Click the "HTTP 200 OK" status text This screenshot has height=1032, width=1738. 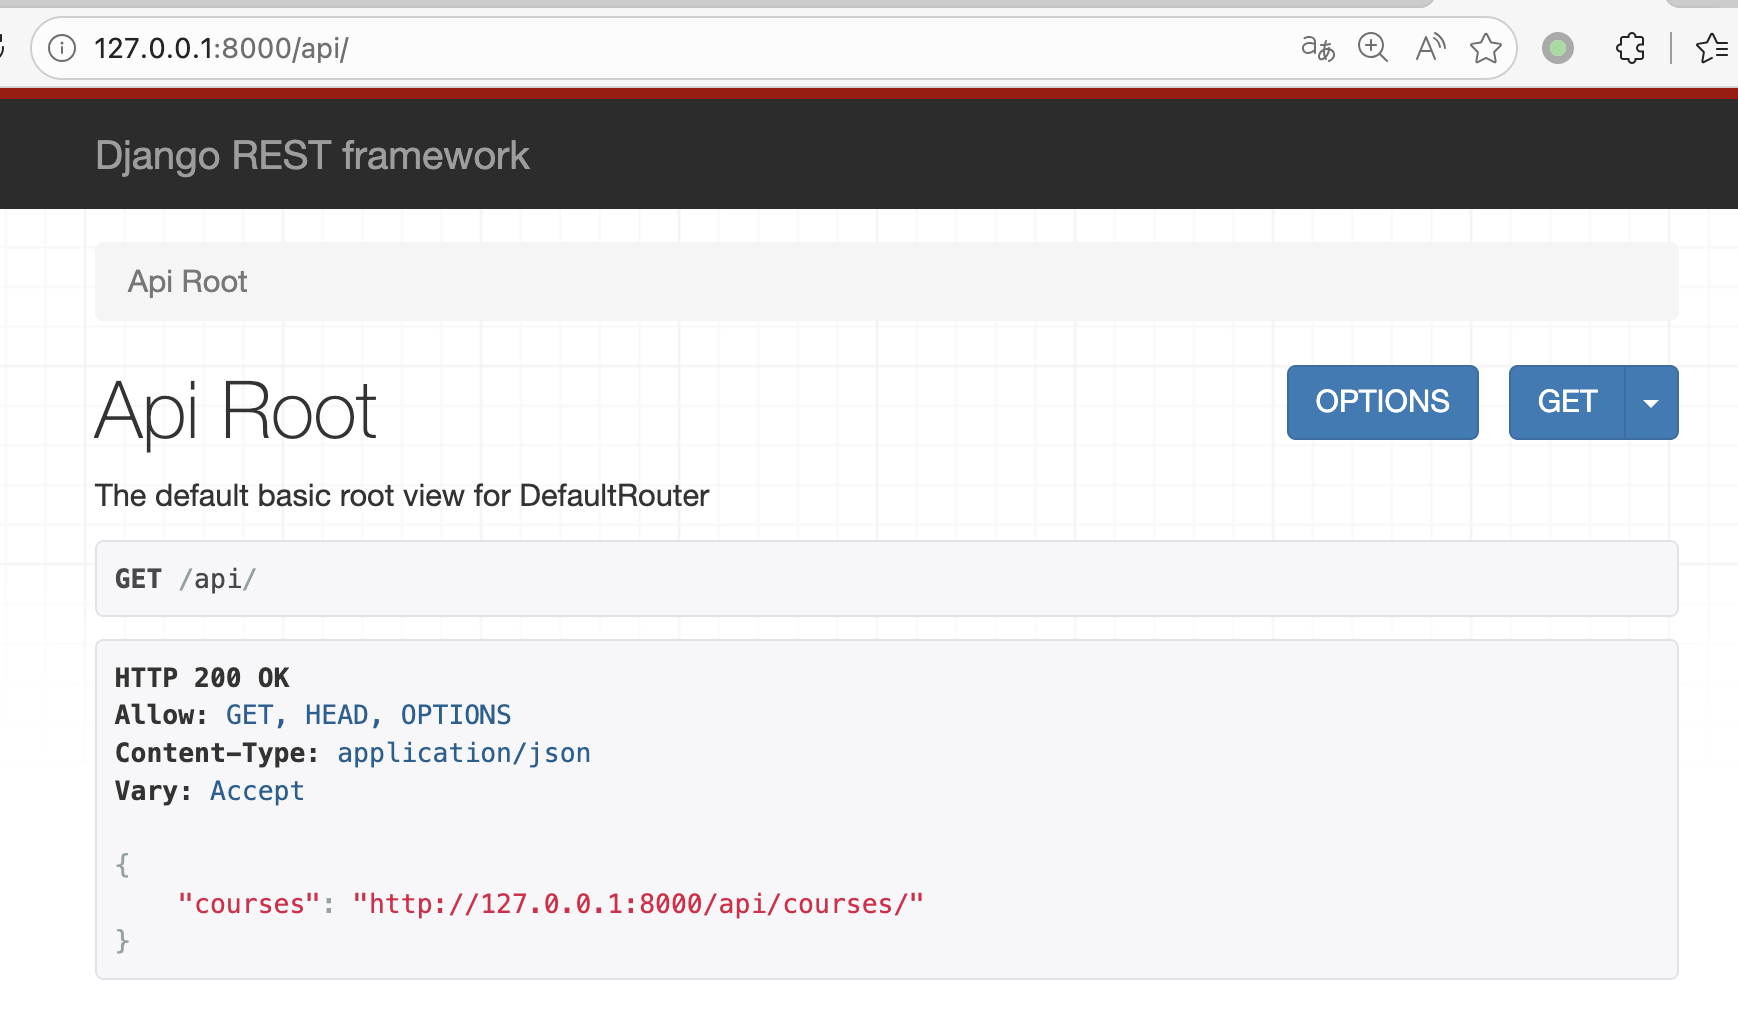click(202, 678)
